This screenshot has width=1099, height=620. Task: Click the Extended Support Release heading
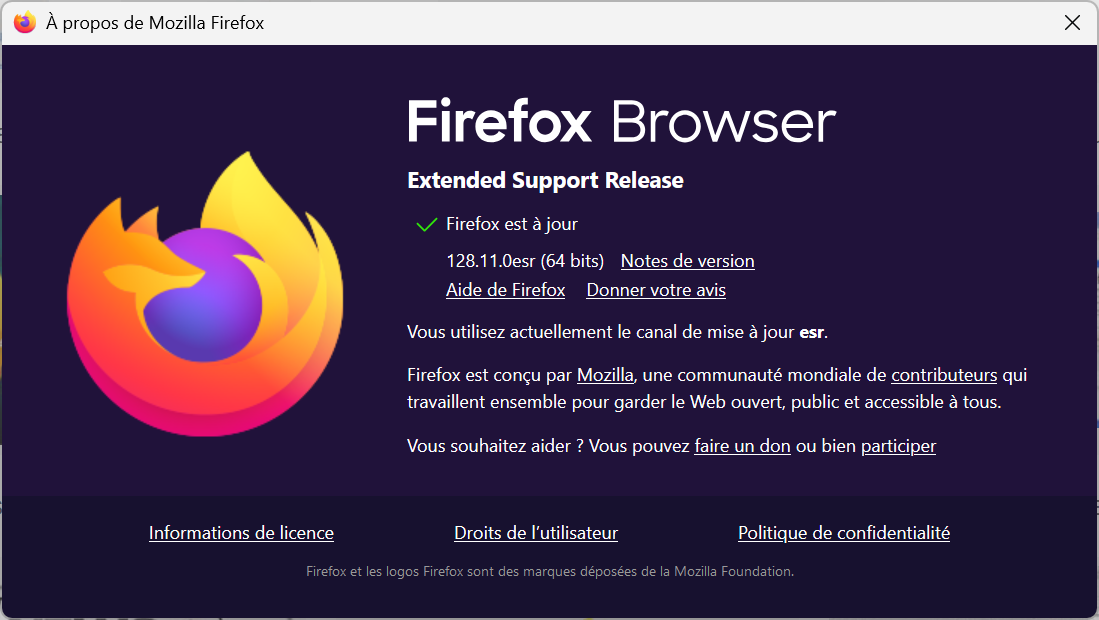545,180
